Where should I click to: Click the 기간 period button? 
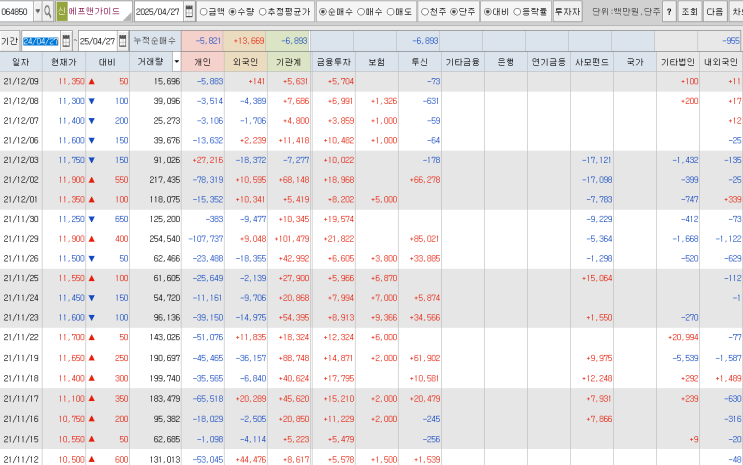point(9,41)
